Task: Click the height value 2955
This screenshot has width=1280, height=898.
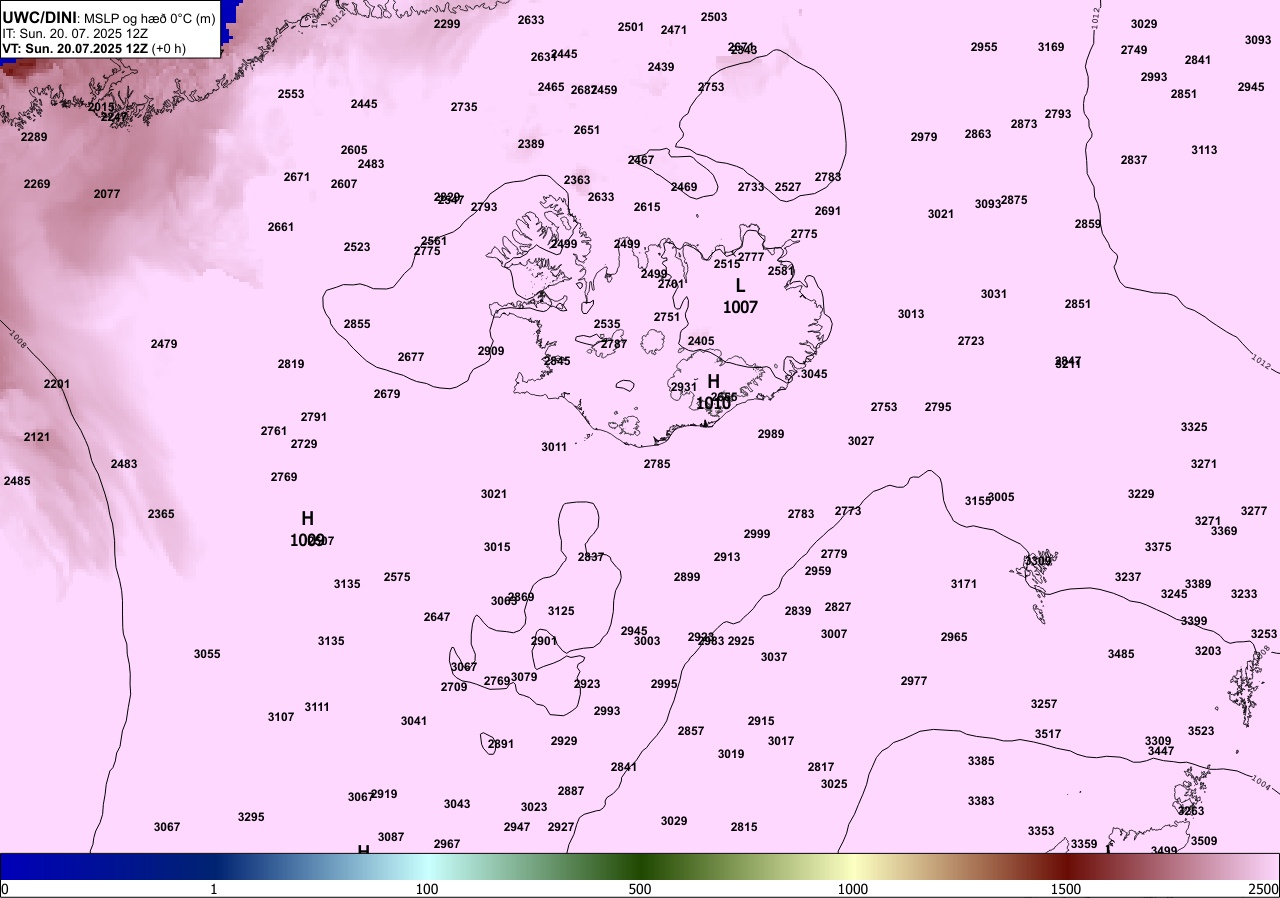Action: pos(984,47)
